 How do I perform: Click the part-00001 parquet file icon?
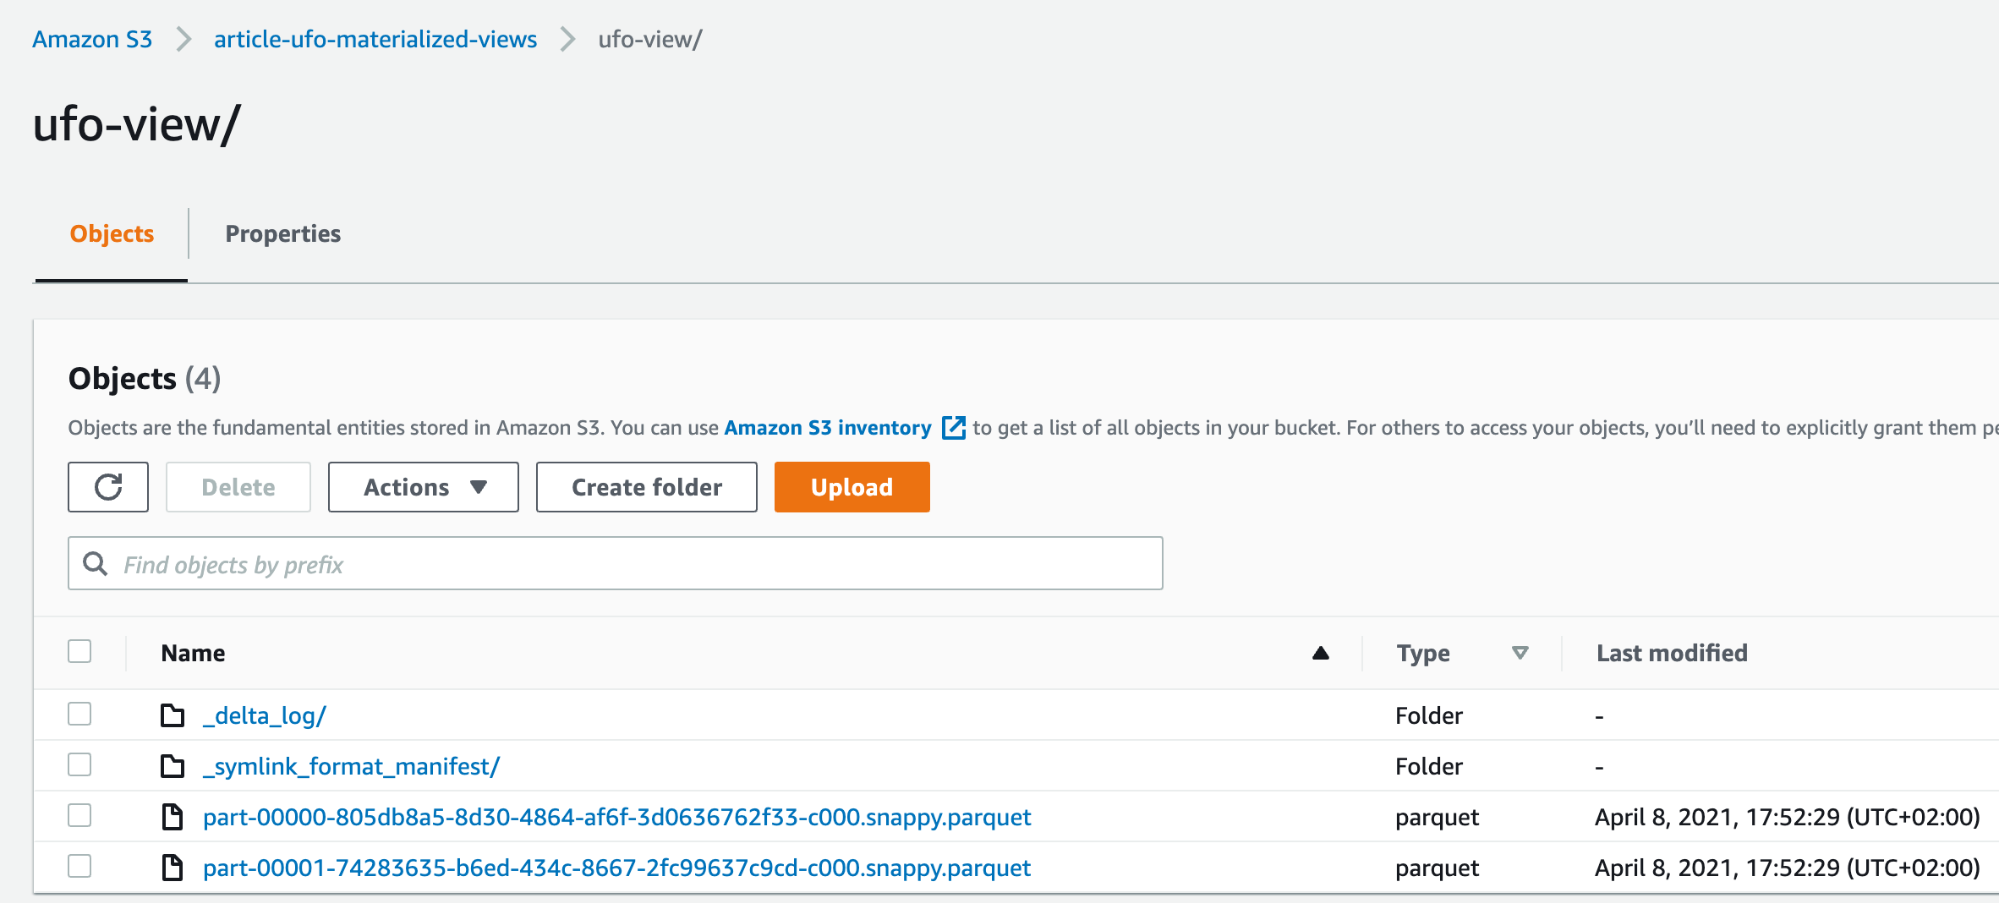tap(173, 868)
